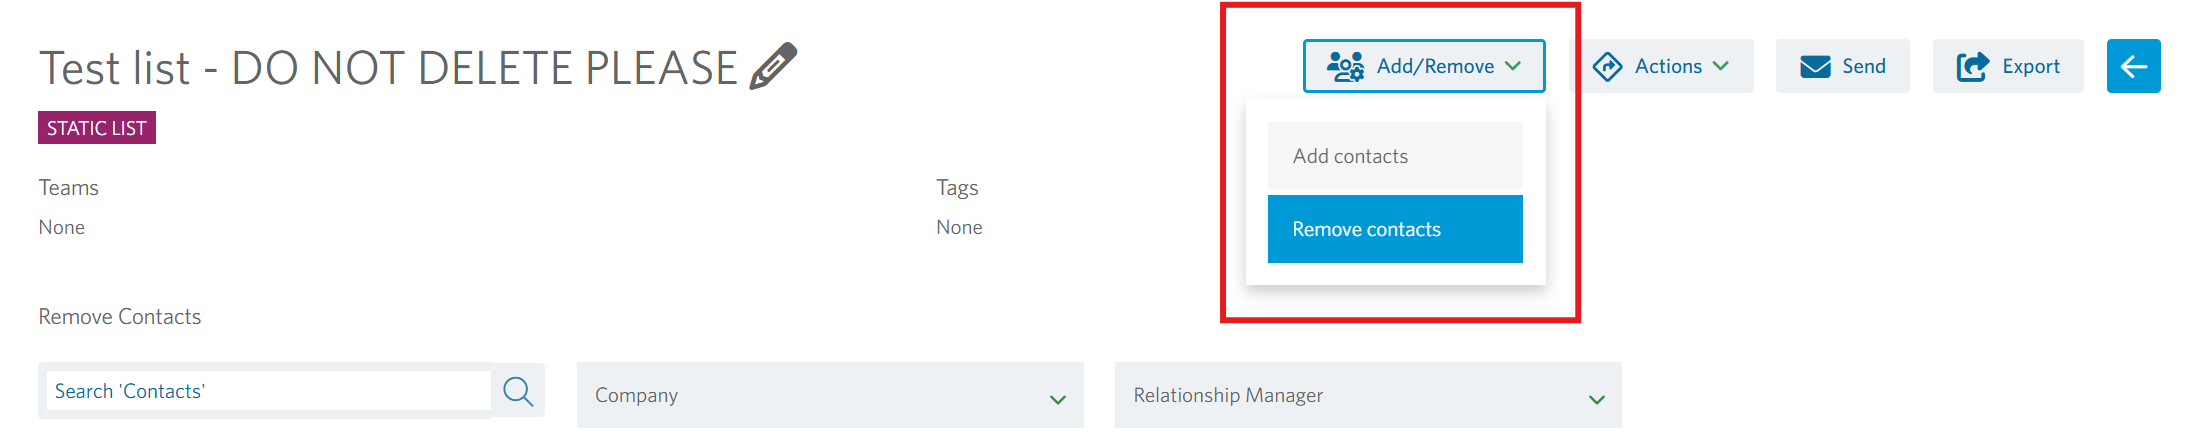
Task: Click the search magnifier icon
Action: click(x=518, y=391)
